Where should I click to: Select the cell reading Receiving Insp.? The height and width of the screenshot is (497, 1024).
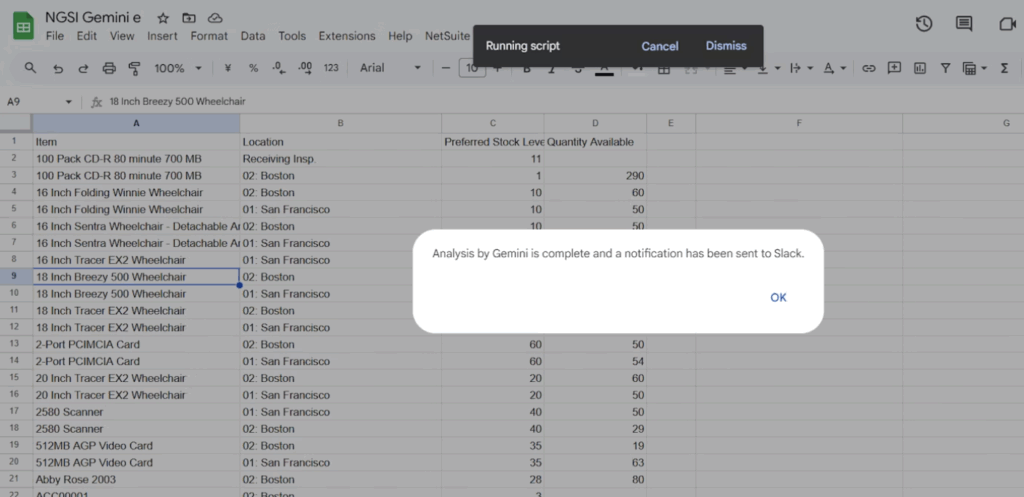[x=340, y=159]
